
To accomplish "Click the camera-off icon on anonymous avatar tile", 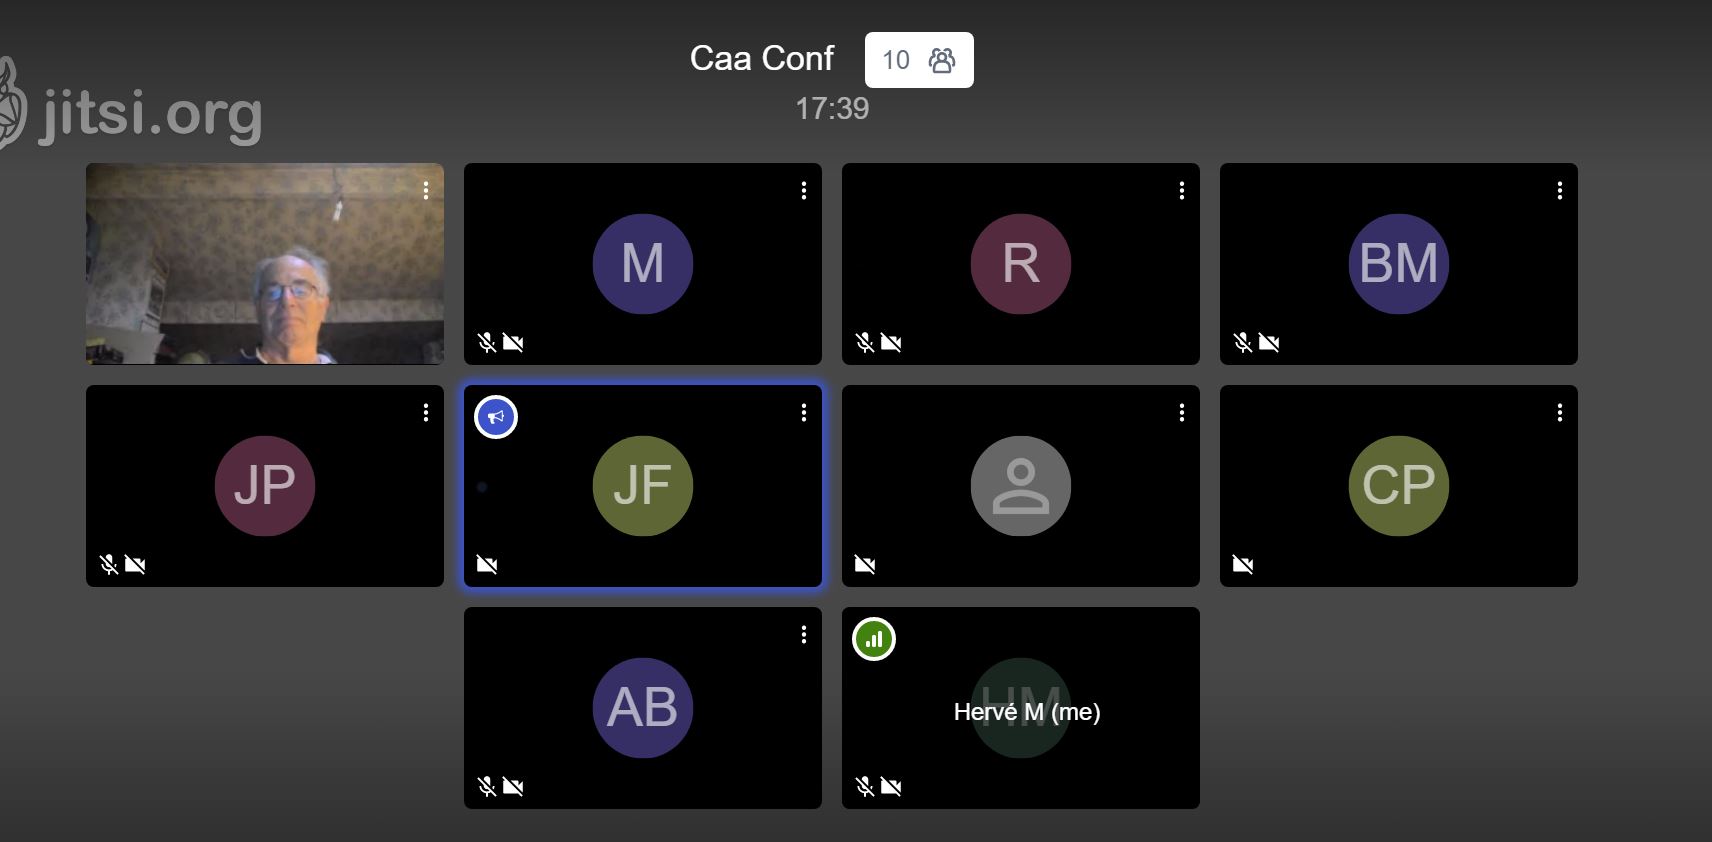I will pyautogui.click(x=865, y=565).
